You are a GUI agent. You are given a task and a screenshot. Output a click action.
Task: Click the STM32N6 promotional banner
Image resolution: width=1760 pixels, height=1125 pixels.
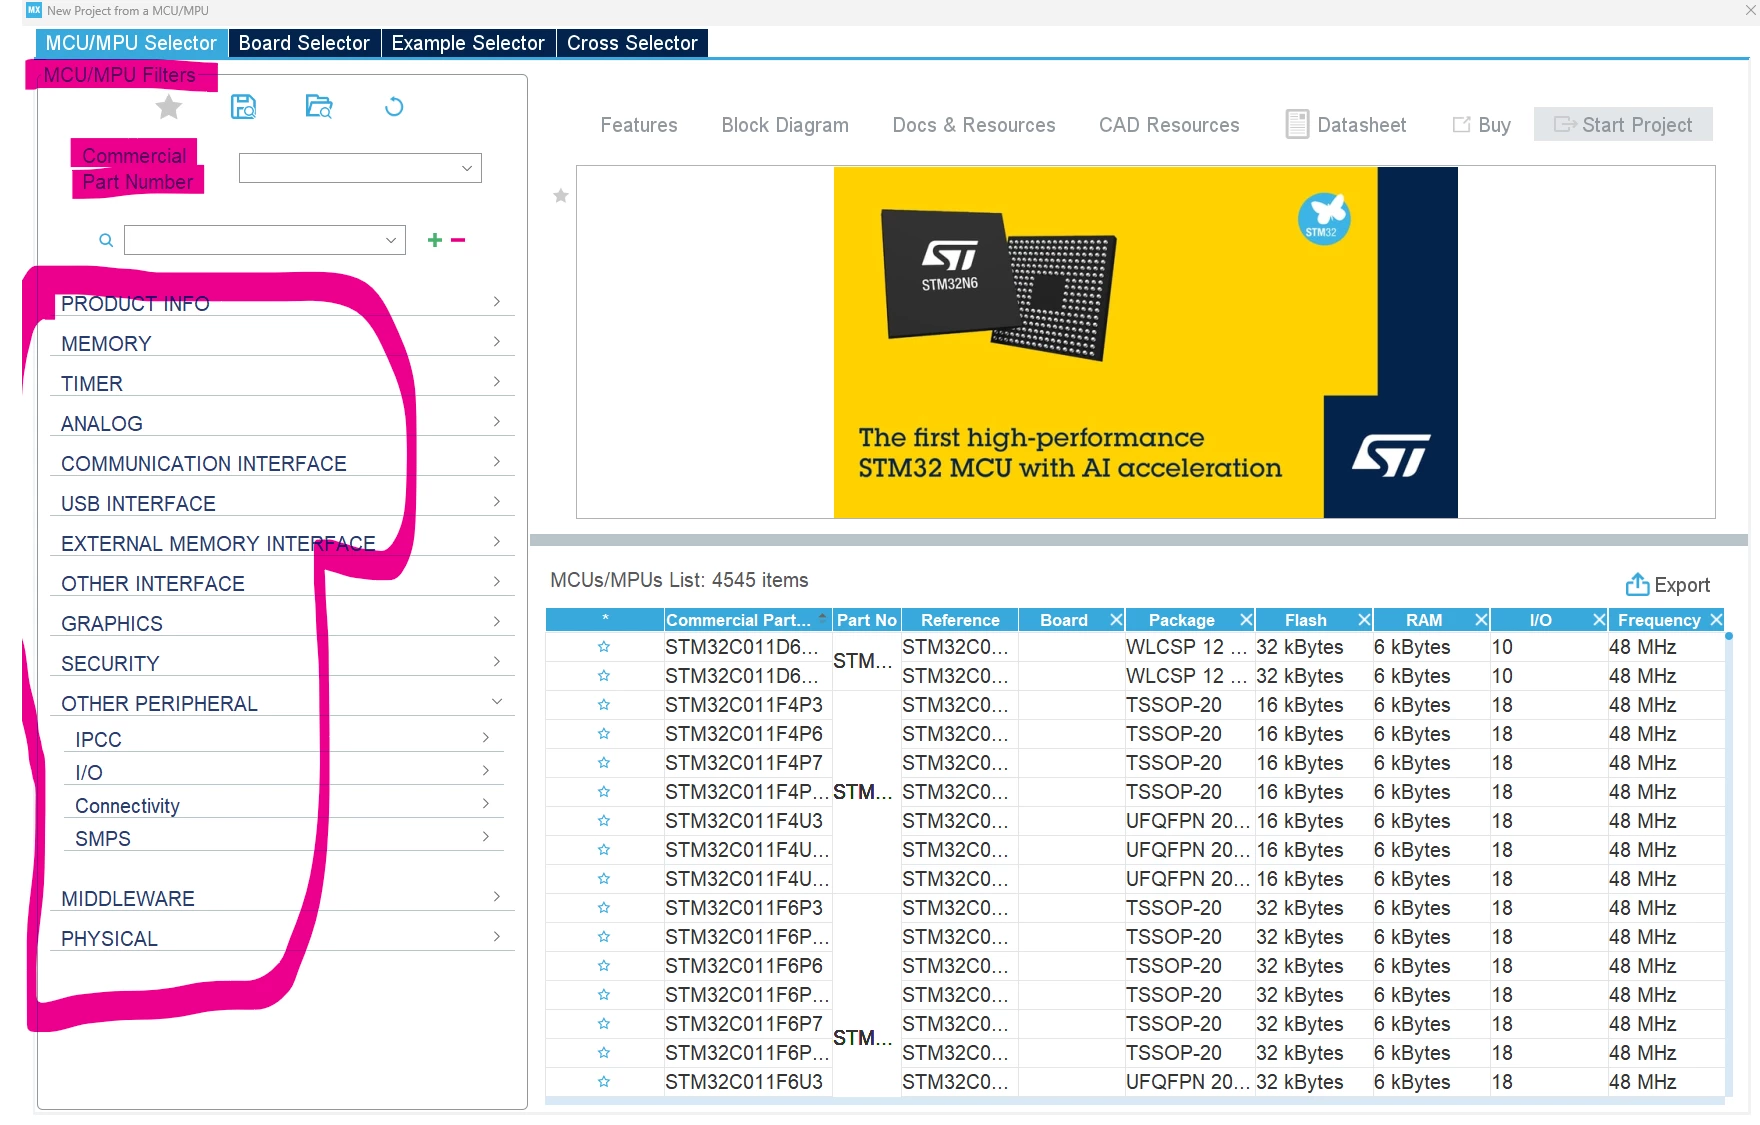click(1146, 342)
